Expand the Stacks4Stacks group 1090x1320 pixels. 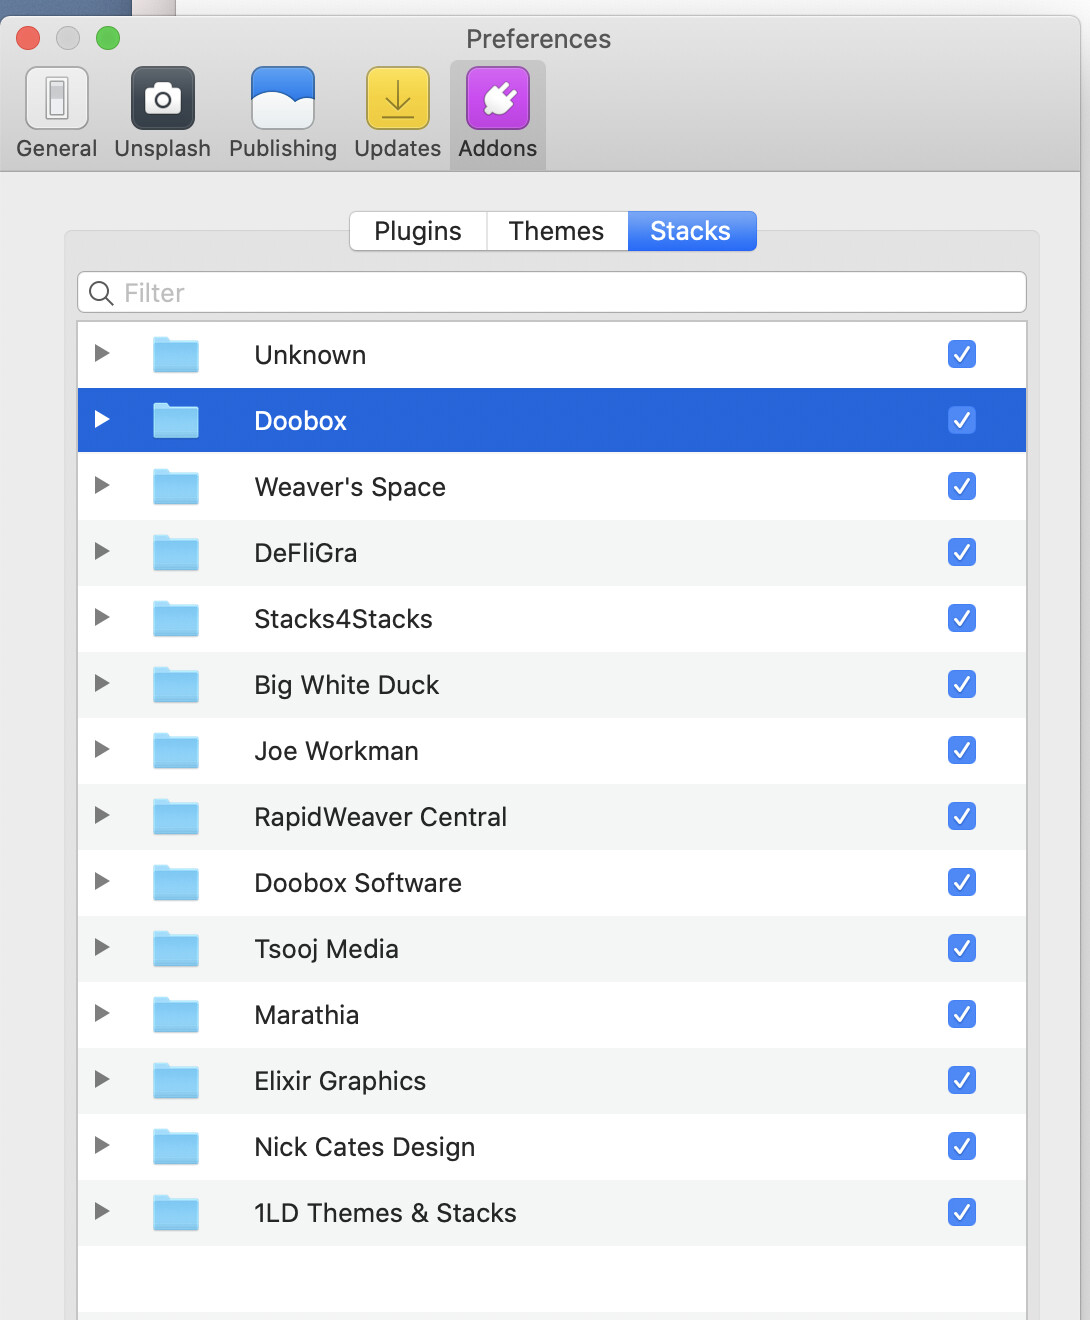(101, 617)
